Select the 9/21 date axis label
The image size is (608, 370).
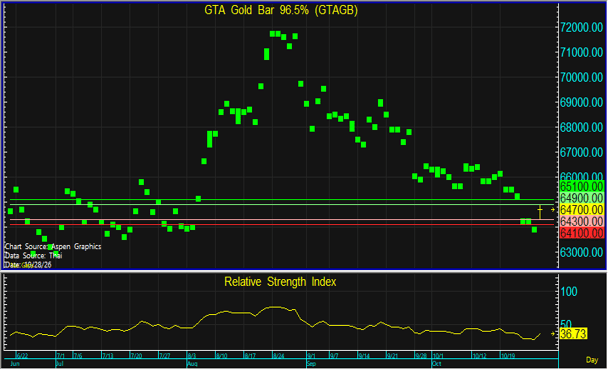point(392,356)
